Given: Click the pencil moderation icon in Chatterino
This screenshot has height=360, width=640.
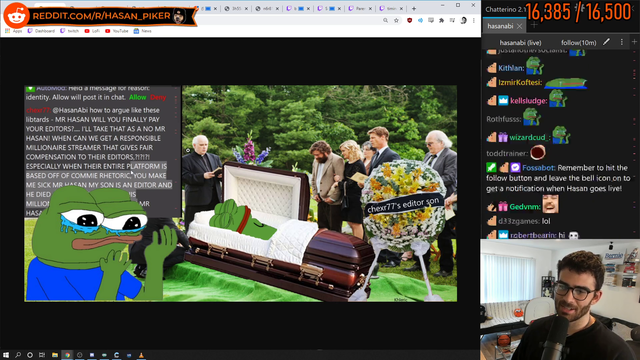Looking at the screenshot, I should 607,42.
